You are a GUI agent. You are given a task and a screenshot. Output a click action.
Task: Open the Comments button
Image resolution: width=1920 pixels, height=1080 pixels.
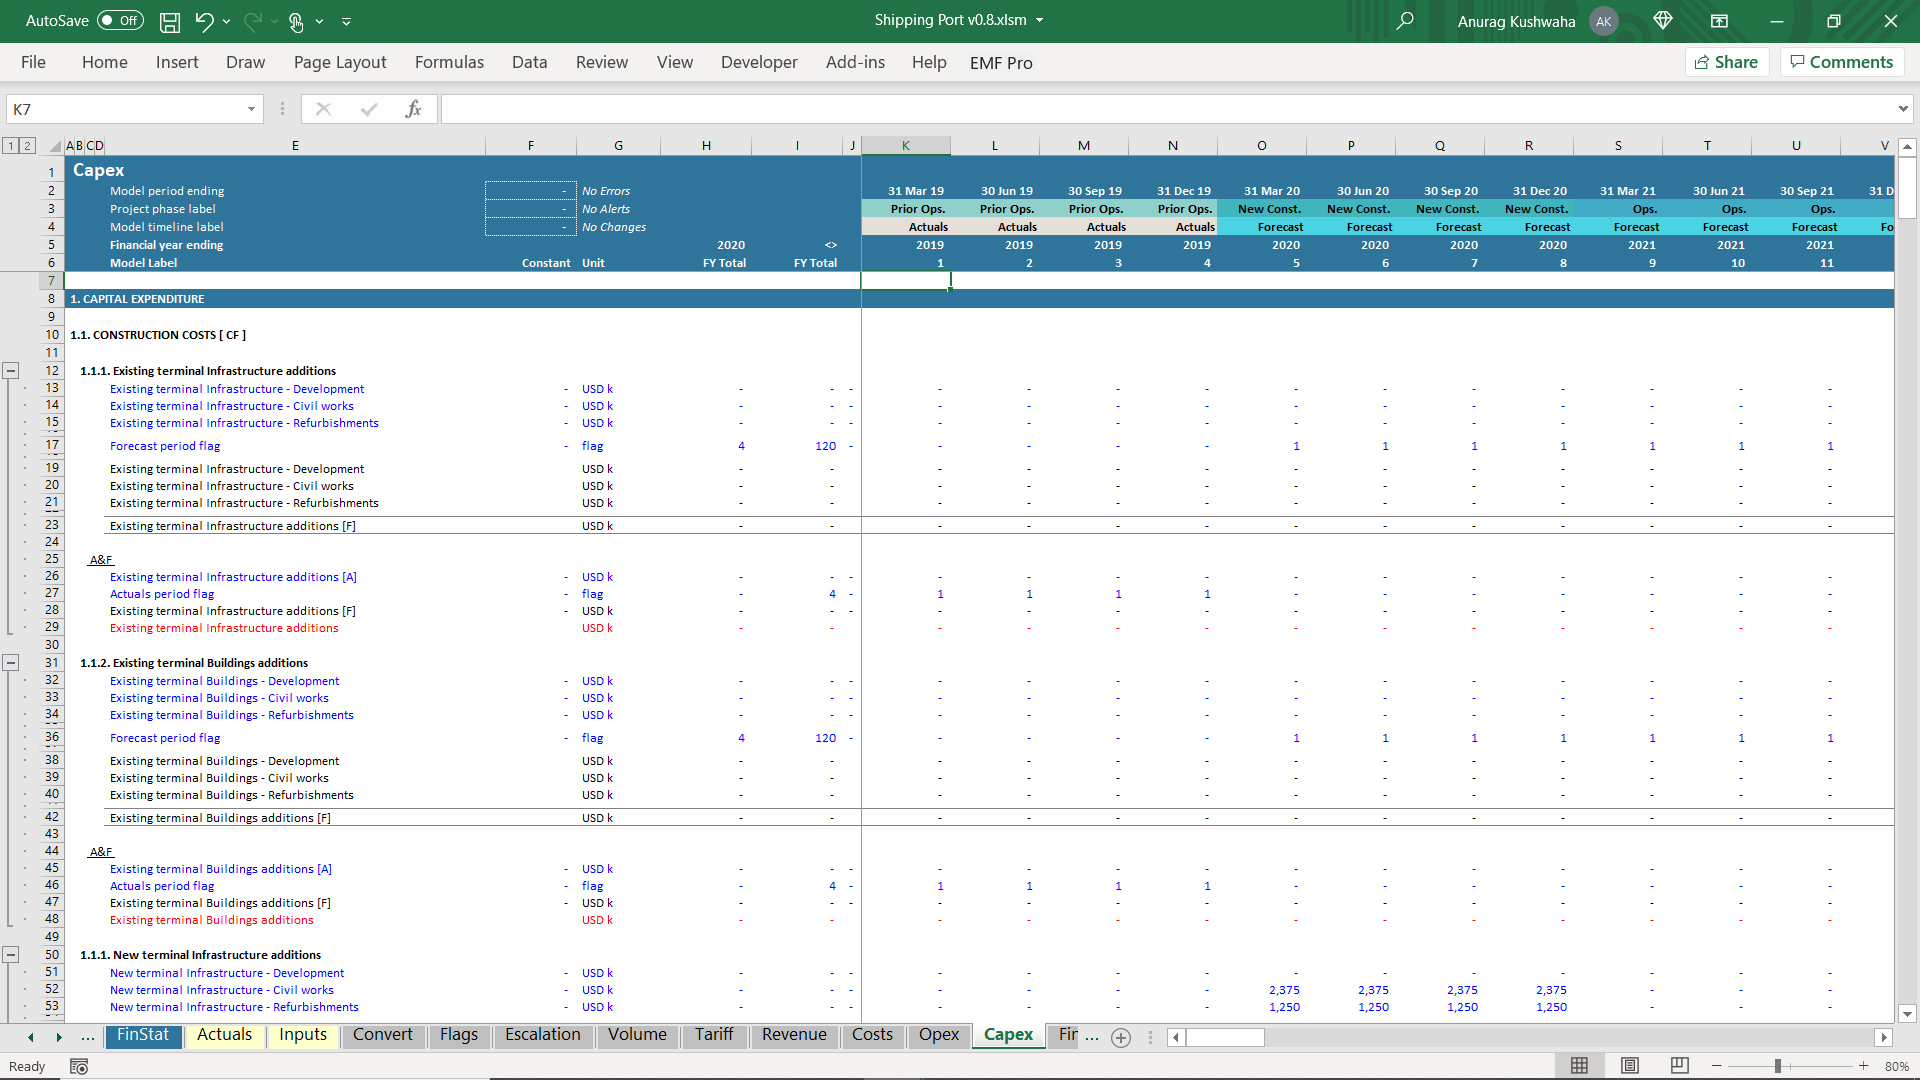pyautogui.click(x=1841, y=62)
